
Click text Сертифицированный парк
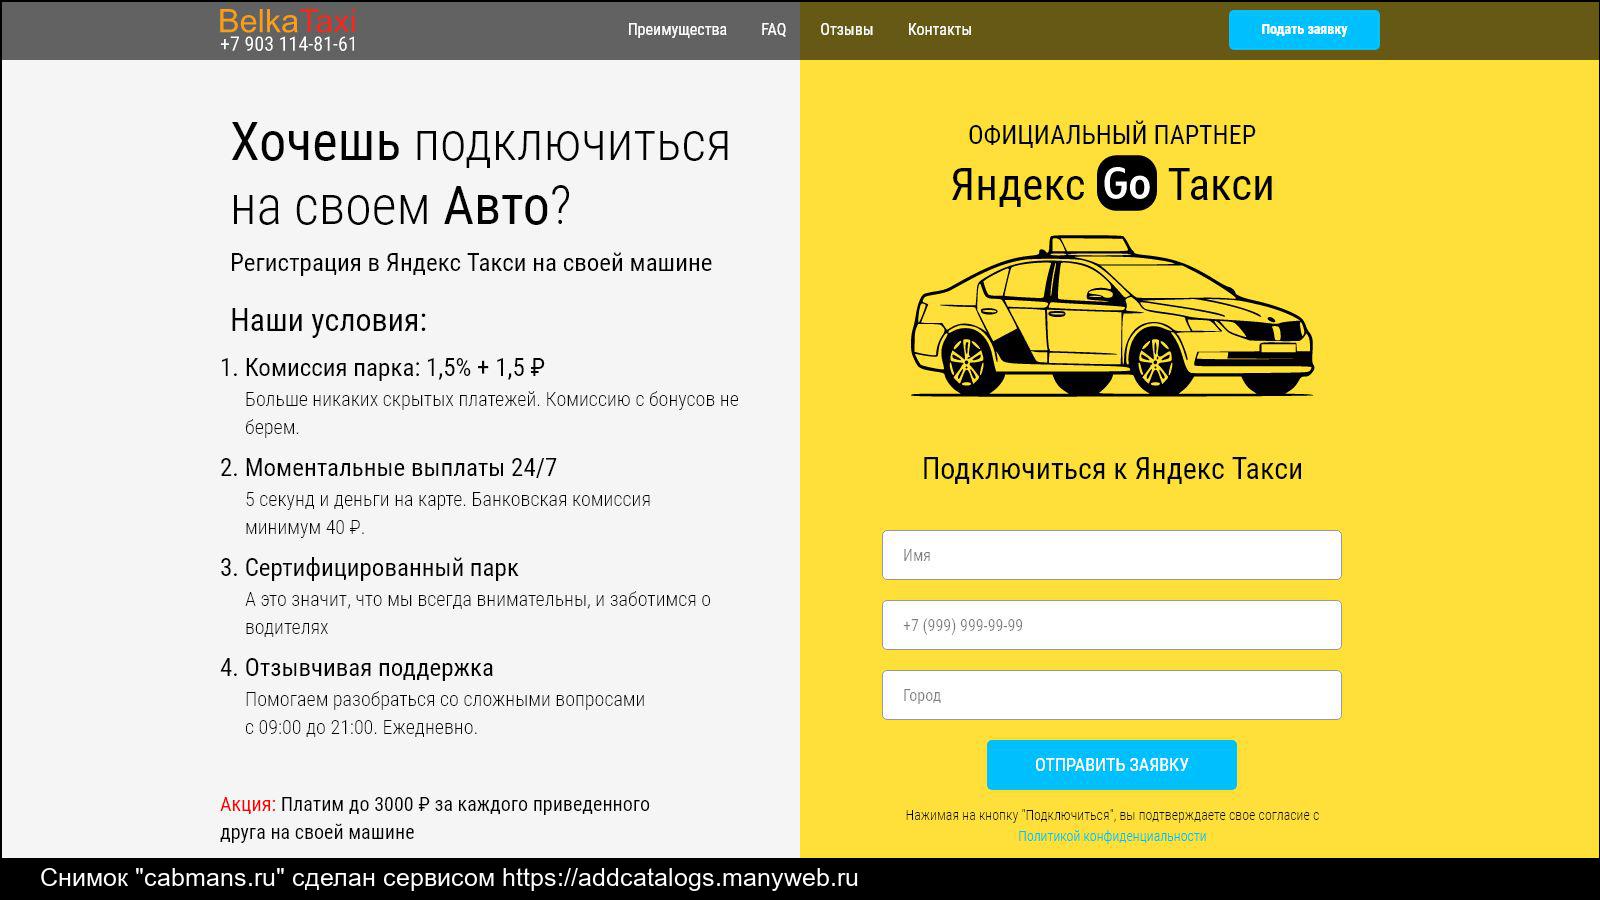[x=382, y=568]
